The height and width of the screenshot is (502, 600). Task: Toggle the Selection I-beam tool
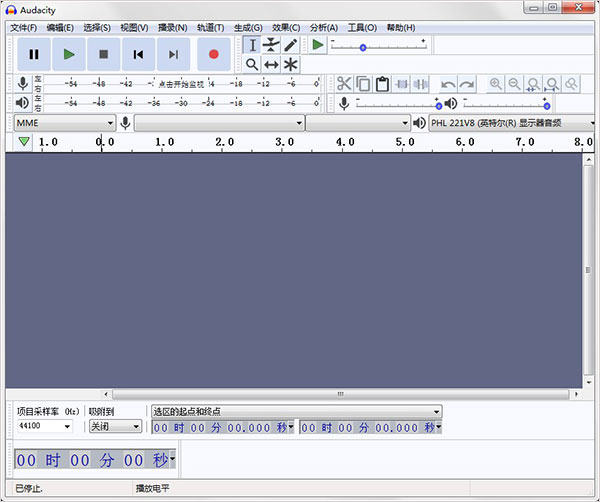coord(252,45)
